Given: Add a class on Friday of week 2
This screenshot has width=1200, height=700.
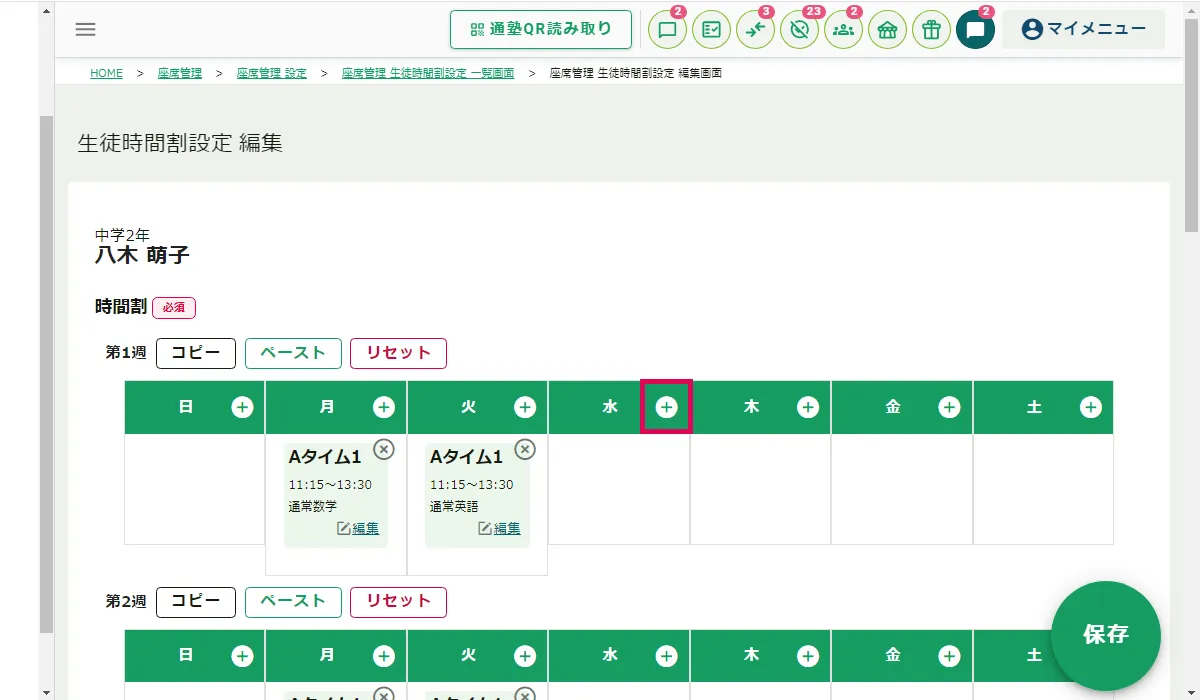Looking at the screenshot, I should point(949,656).
